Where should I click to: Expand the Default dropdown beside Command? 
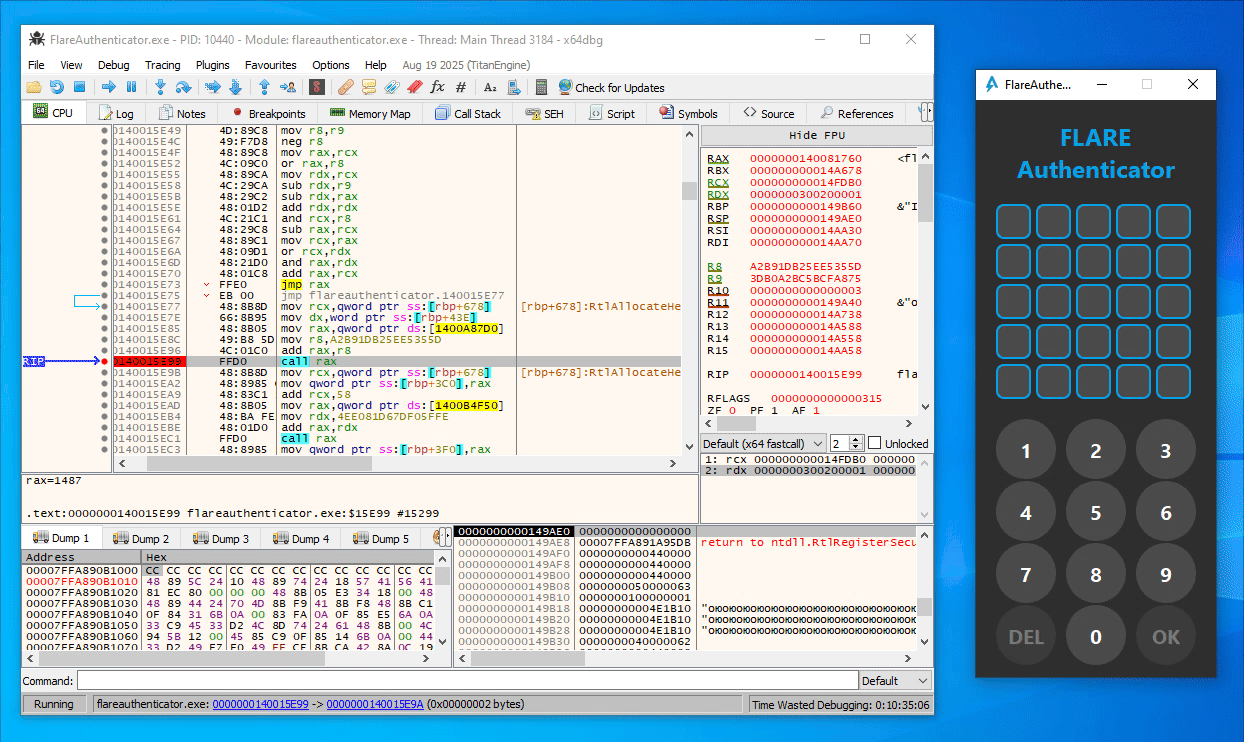895,681
